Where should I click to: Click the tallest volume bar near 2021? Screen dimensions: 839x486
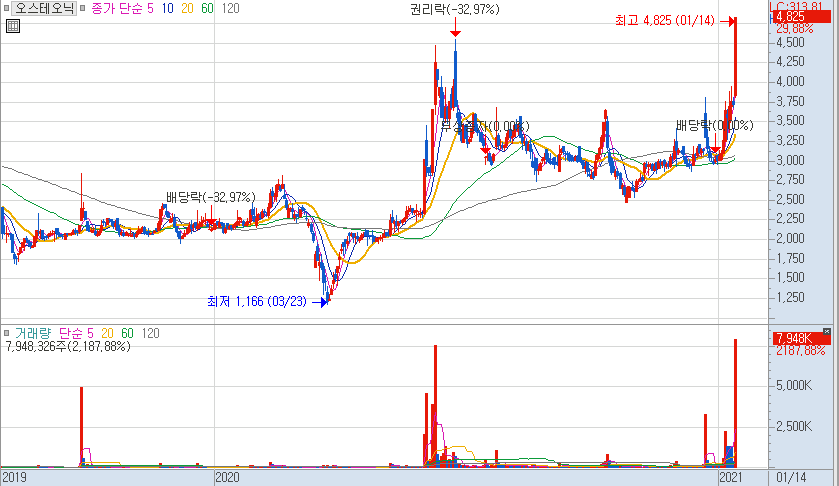point(736,403)
